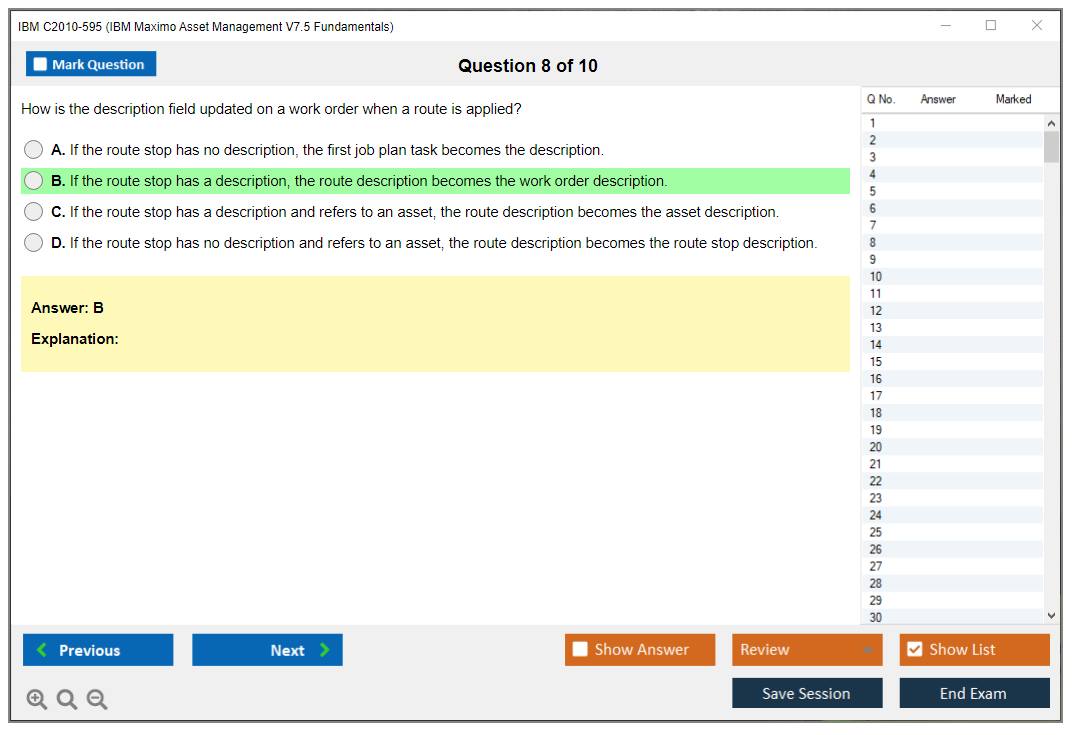The height and width of the screenshot is (735, 1075).
Task: Enable the Show Answer checkbox
Action: coord(581,650)
